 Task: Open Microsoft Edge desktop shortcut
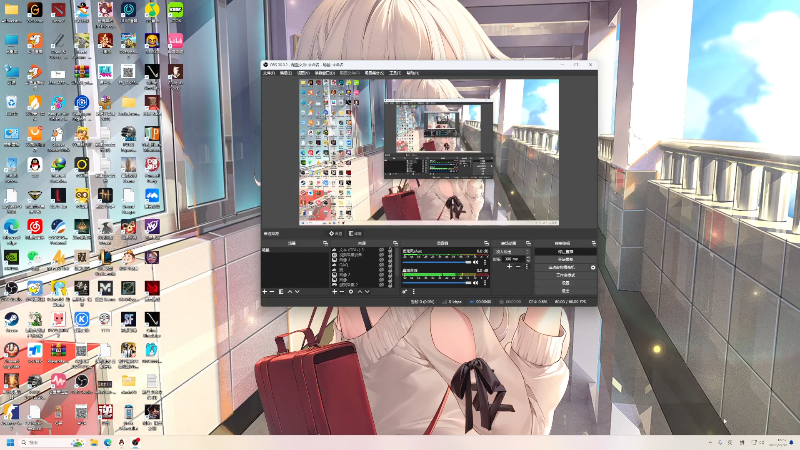click(x=11, y=231)
